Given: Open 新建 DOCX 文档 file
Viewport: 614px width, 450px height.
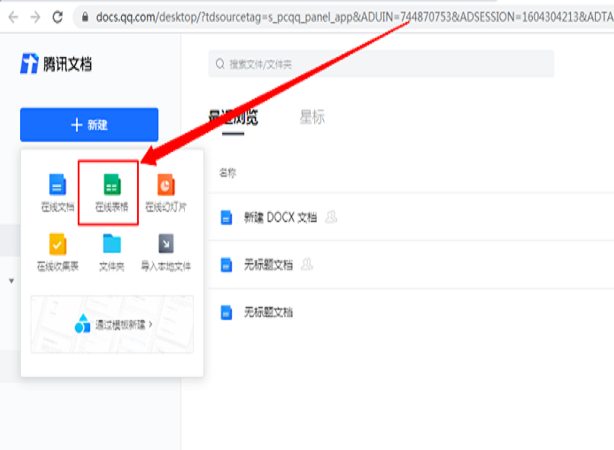Looking at the screenshot, I should pyautogui.click(x=280, y=217).
